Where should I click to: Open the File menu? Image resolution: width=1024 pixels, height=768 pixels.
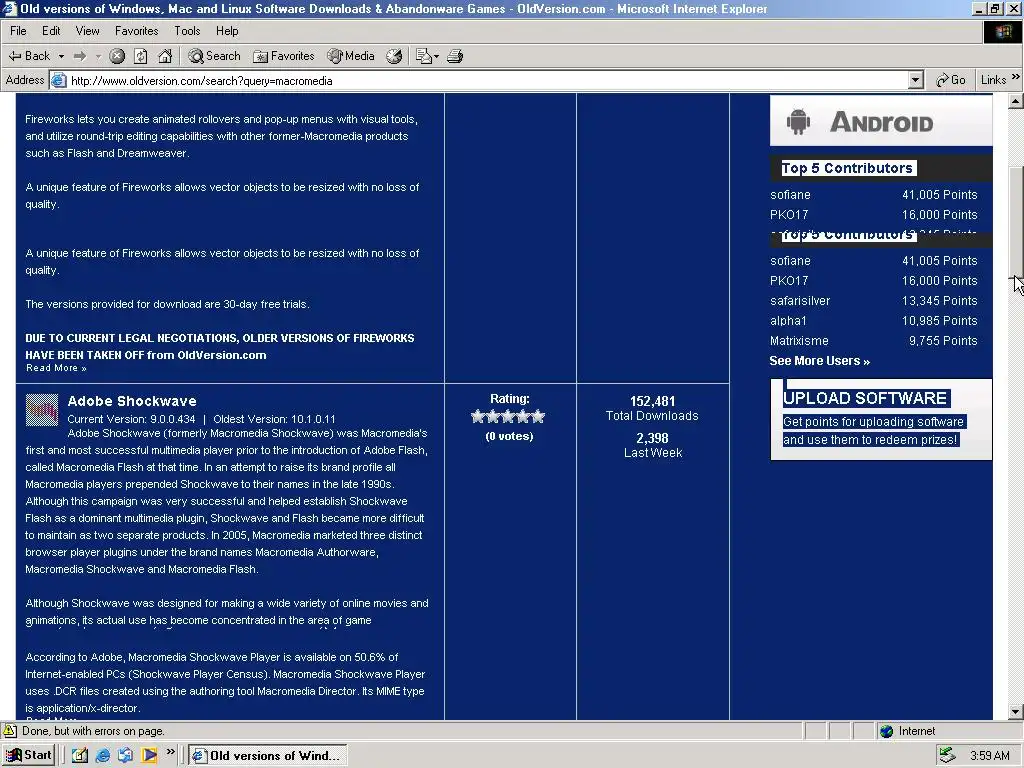(x=18, y=31)
